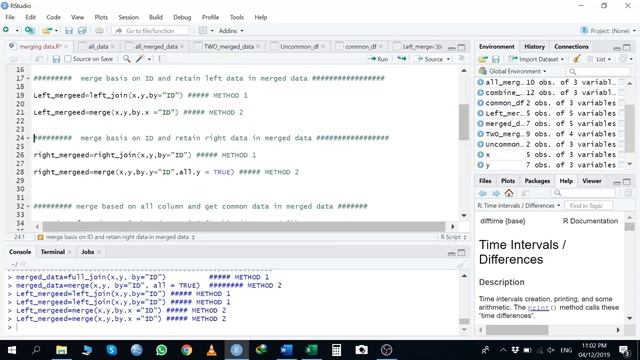The height and width of the screenshot is (360, 640).
Task: Open Word from the taskbar
Action: pos(287,350)
